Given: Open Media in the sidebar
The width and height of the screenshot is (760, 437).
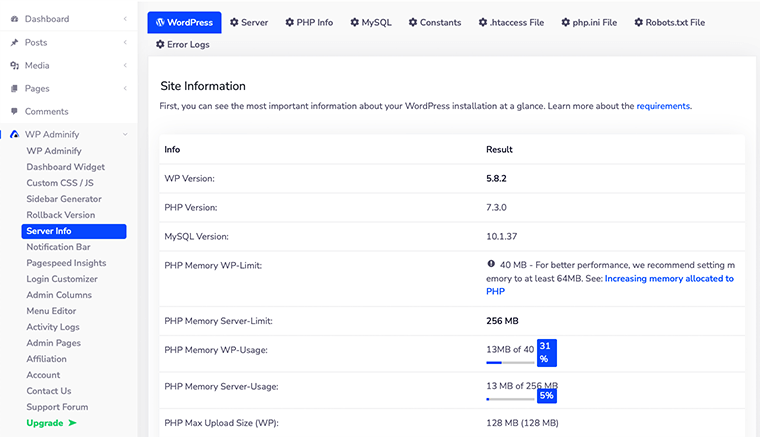Looking at the screenshot, I should 37,65.
